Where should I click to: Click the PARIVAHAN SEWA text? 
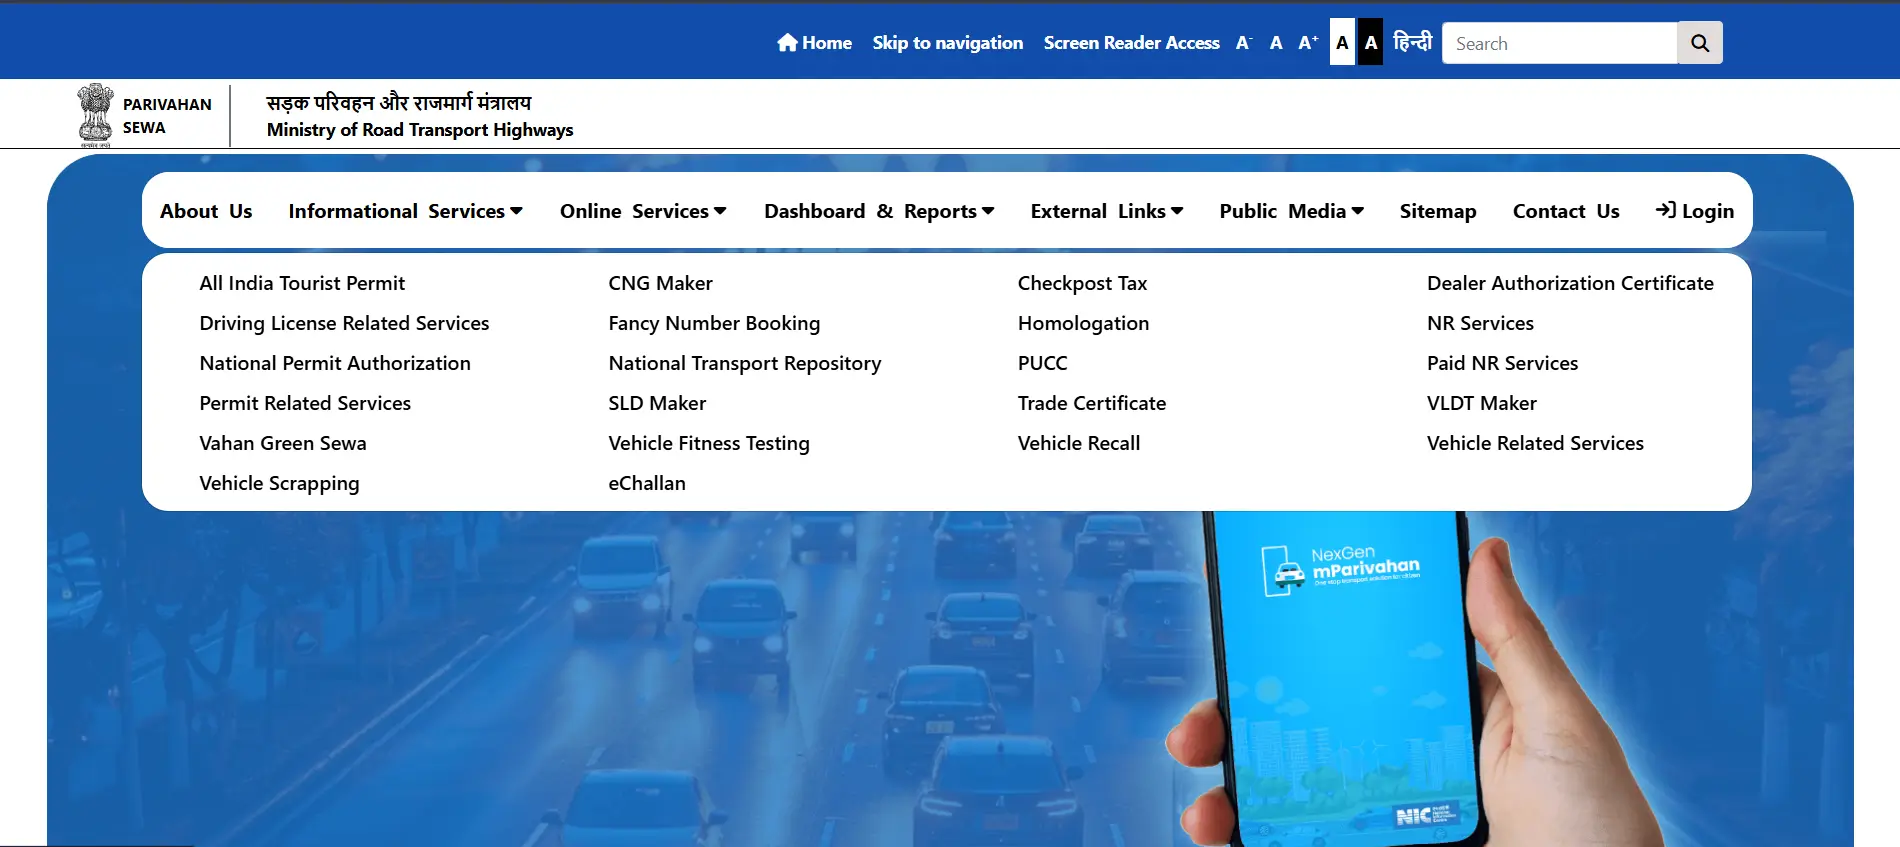click(167, 116)
